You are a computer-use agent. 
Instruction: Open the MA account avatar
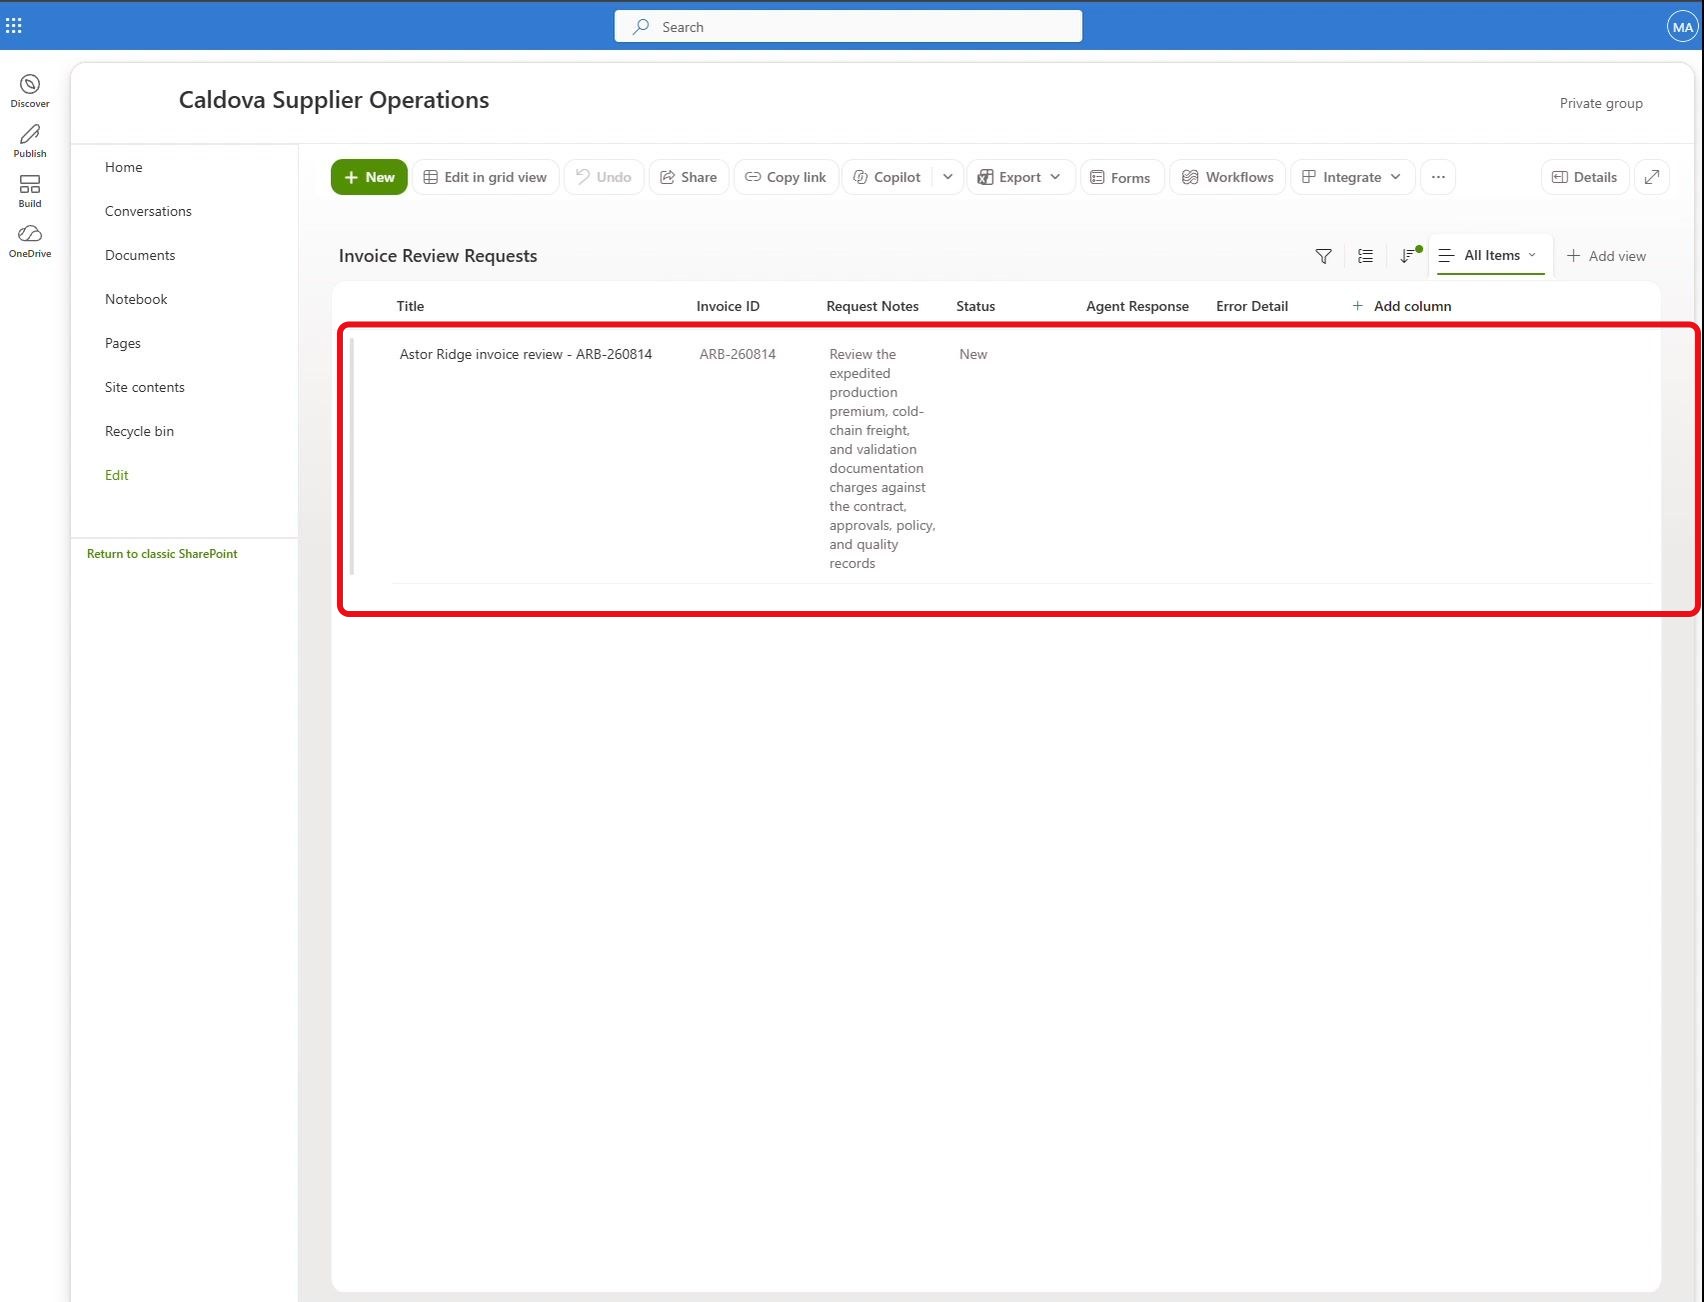[1682, 27]
